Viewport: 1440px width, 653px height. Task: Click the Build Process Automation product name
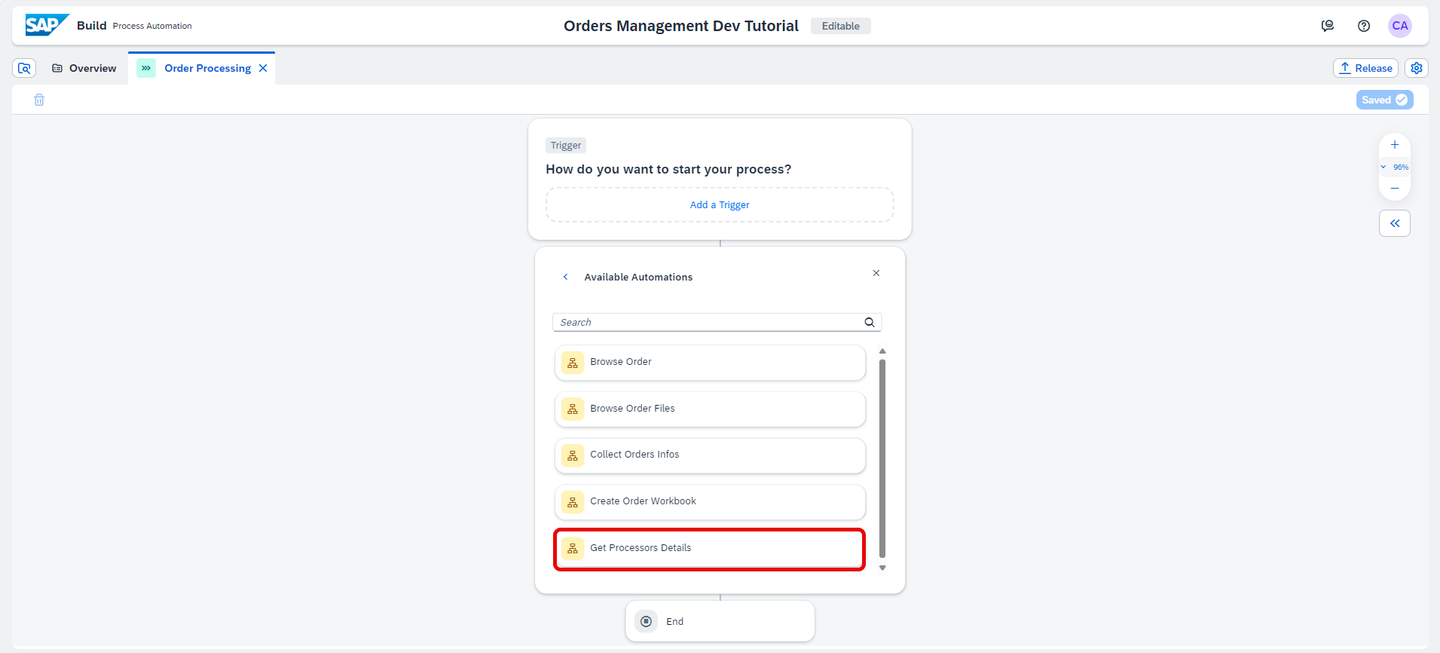(134, 26)
